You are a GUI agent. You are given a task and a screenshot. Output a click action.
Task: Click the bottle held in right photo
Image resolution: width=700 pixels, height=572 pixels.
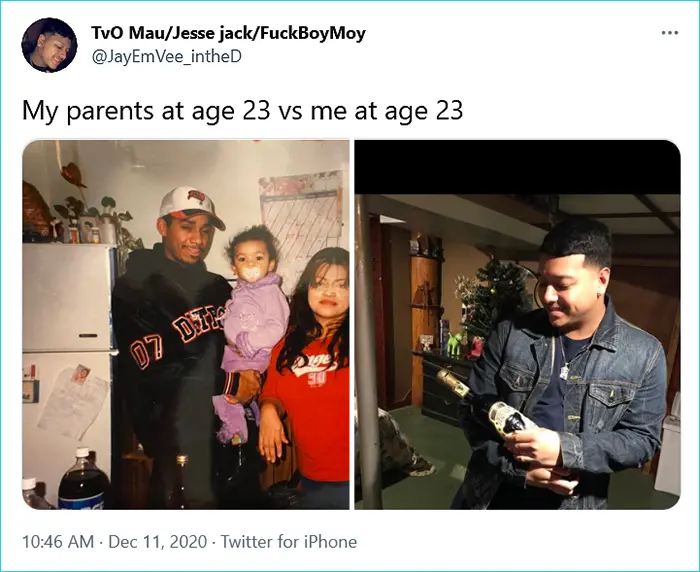(480, 403)
